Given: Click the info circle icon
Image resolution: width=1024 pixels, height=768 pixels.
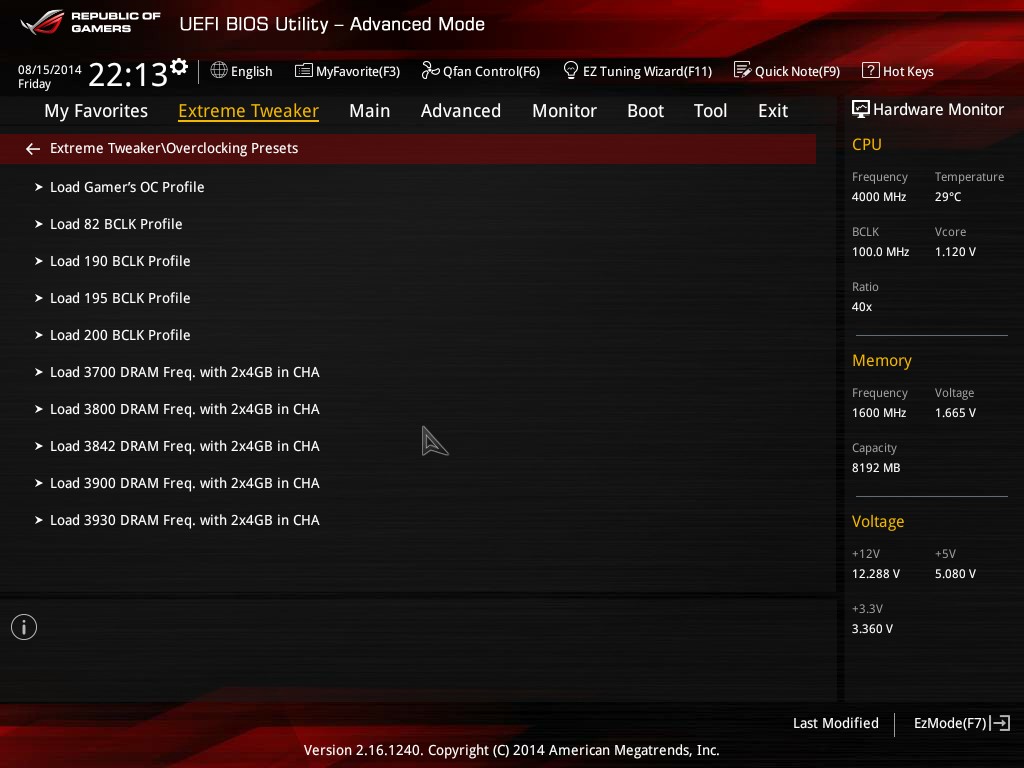Looking at the screenshot, I should coord(24,627).
